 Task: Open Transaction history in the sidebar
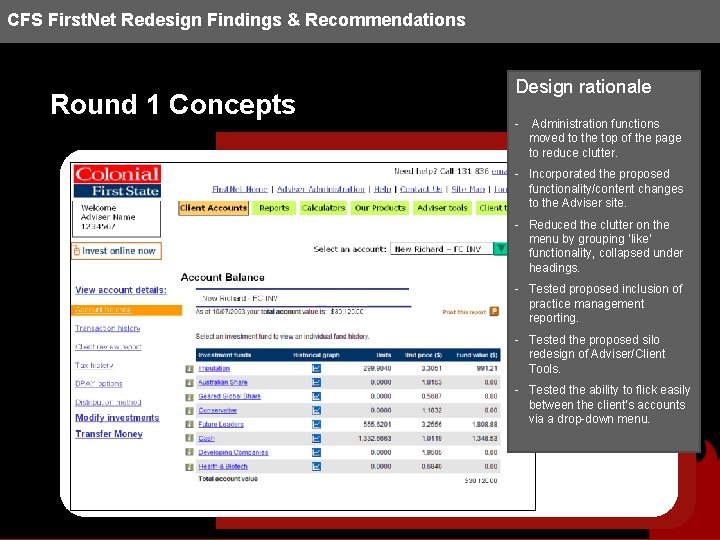point(107,328)
